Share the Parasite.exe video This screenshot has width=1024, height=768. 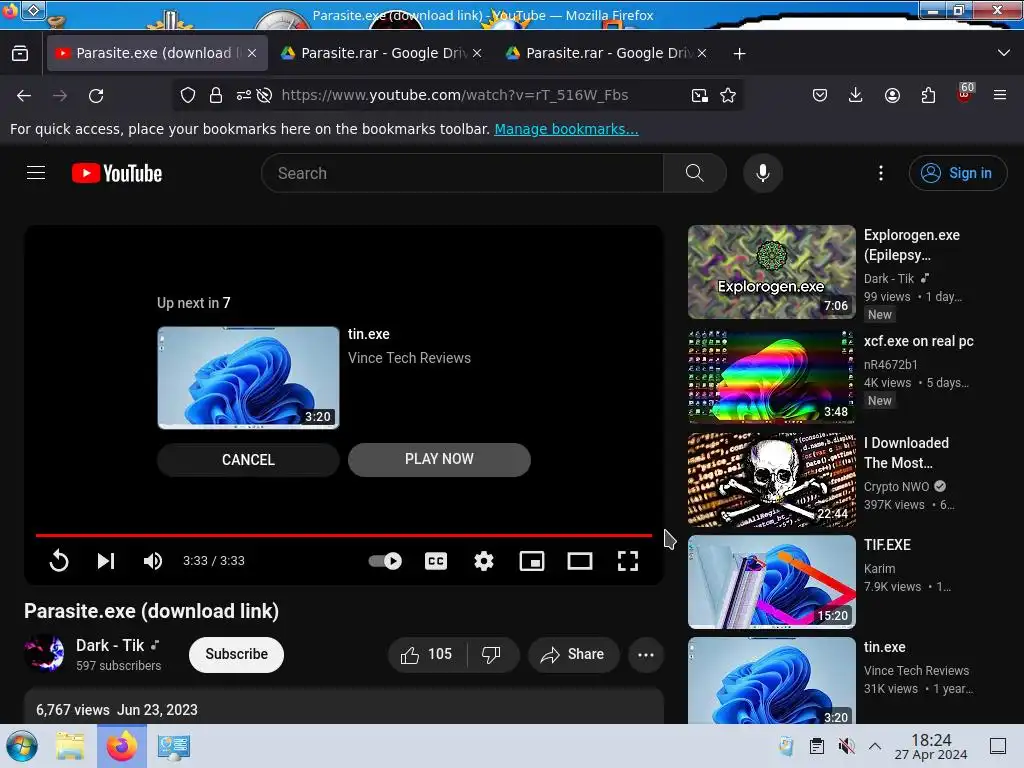point(573,654)
